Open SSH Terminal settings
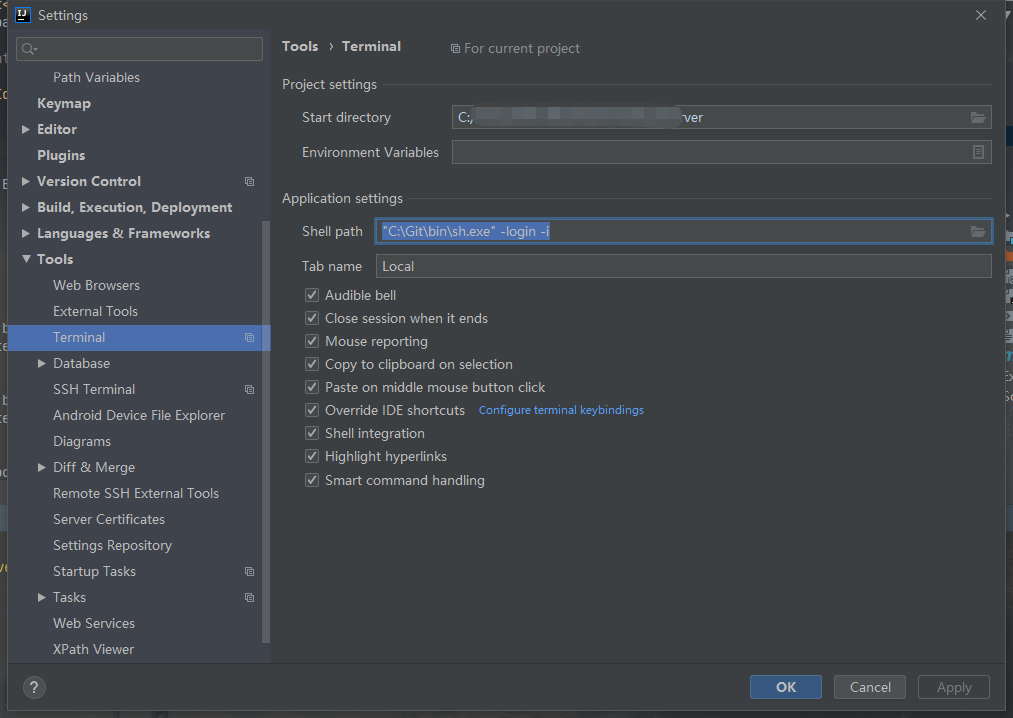The width and height of the screenshot is (1013, 718). click(x=94, y=390)
